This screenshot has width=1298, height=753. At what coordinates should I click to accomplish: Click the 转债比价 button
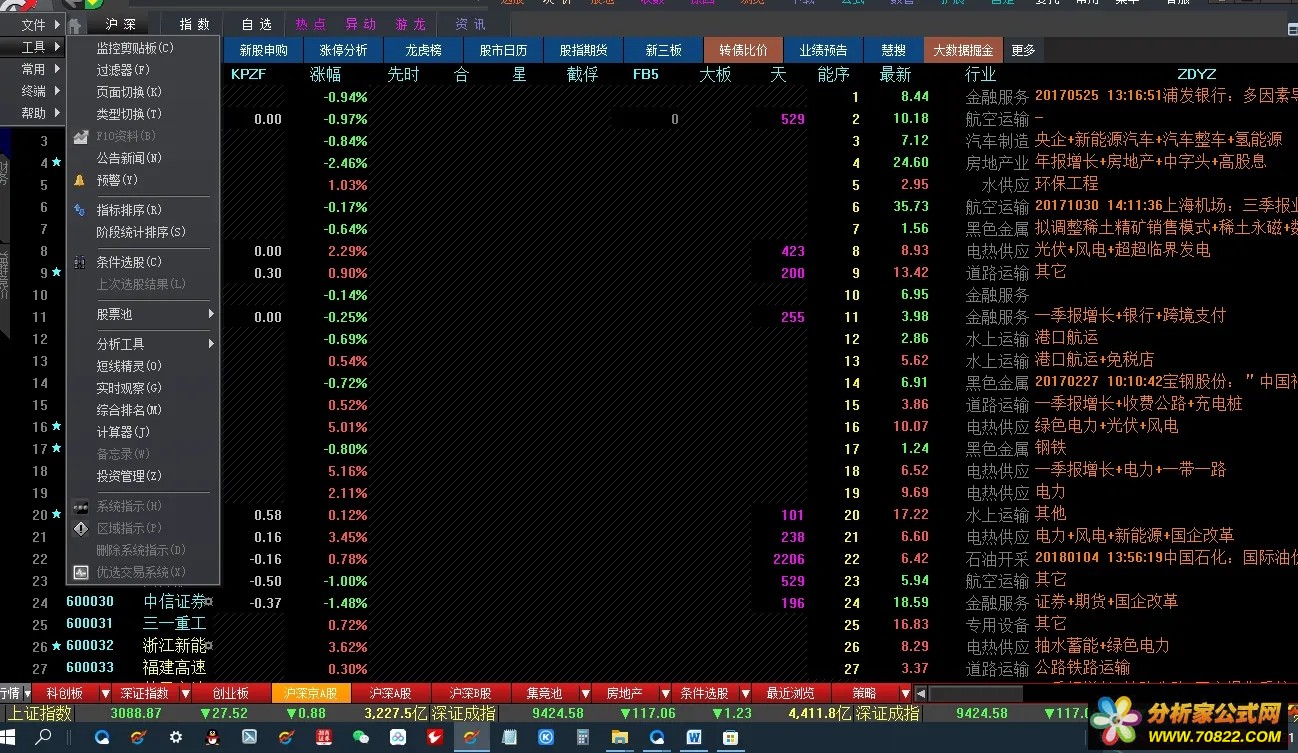coord(743,50)
